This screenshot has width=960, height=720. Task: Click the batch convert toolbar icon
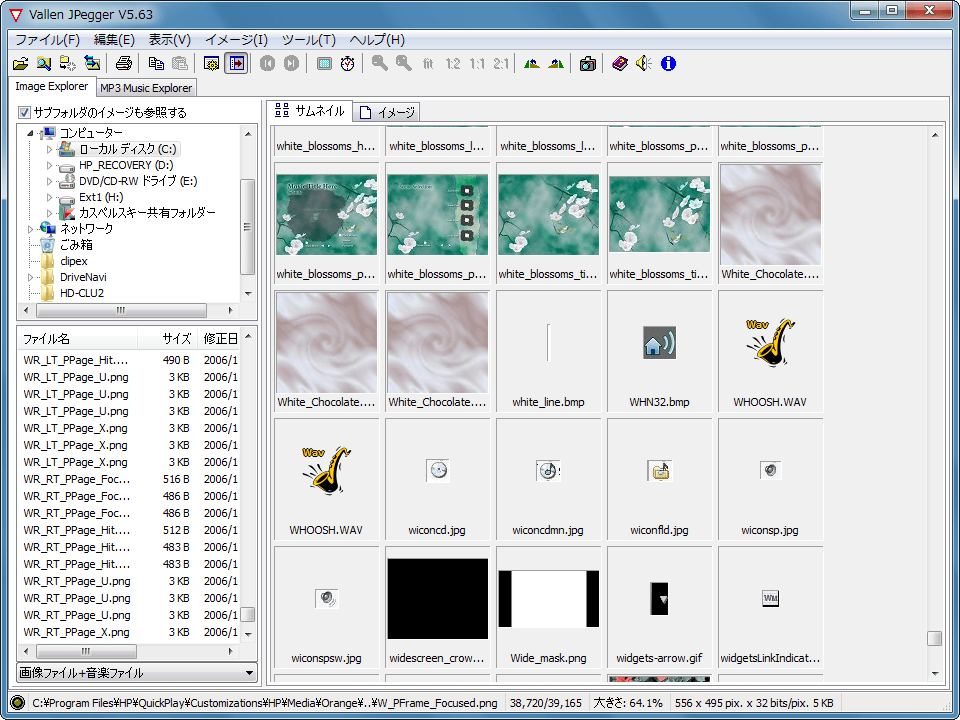click(x=92, y=64)
